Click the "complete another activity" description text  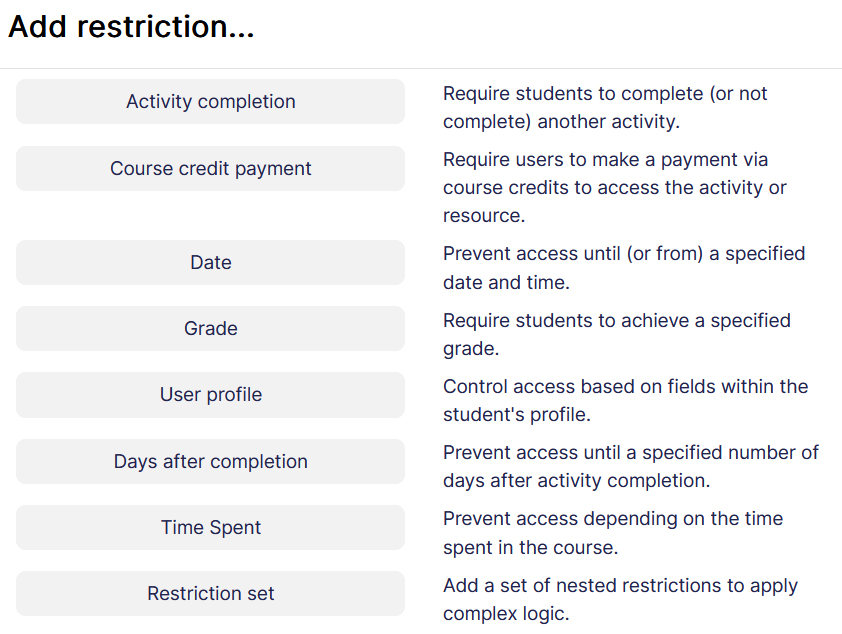(x=605, y=108)
